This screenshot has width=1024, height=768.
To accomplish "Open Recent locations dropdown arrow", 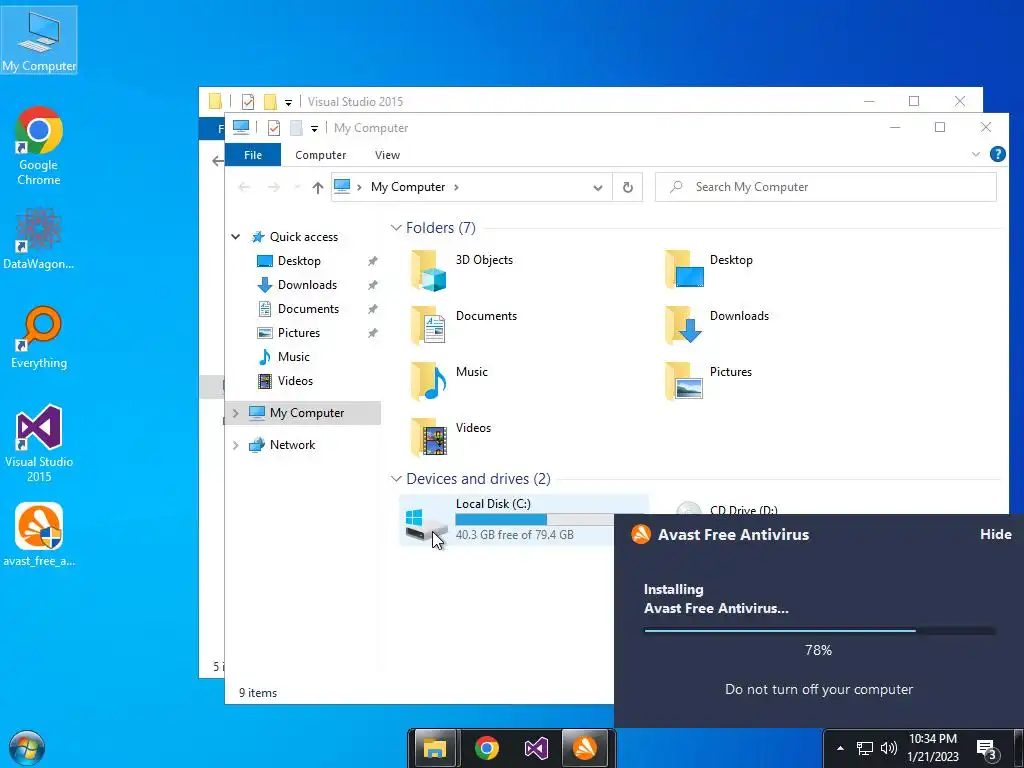I will (x=297, y=187).
